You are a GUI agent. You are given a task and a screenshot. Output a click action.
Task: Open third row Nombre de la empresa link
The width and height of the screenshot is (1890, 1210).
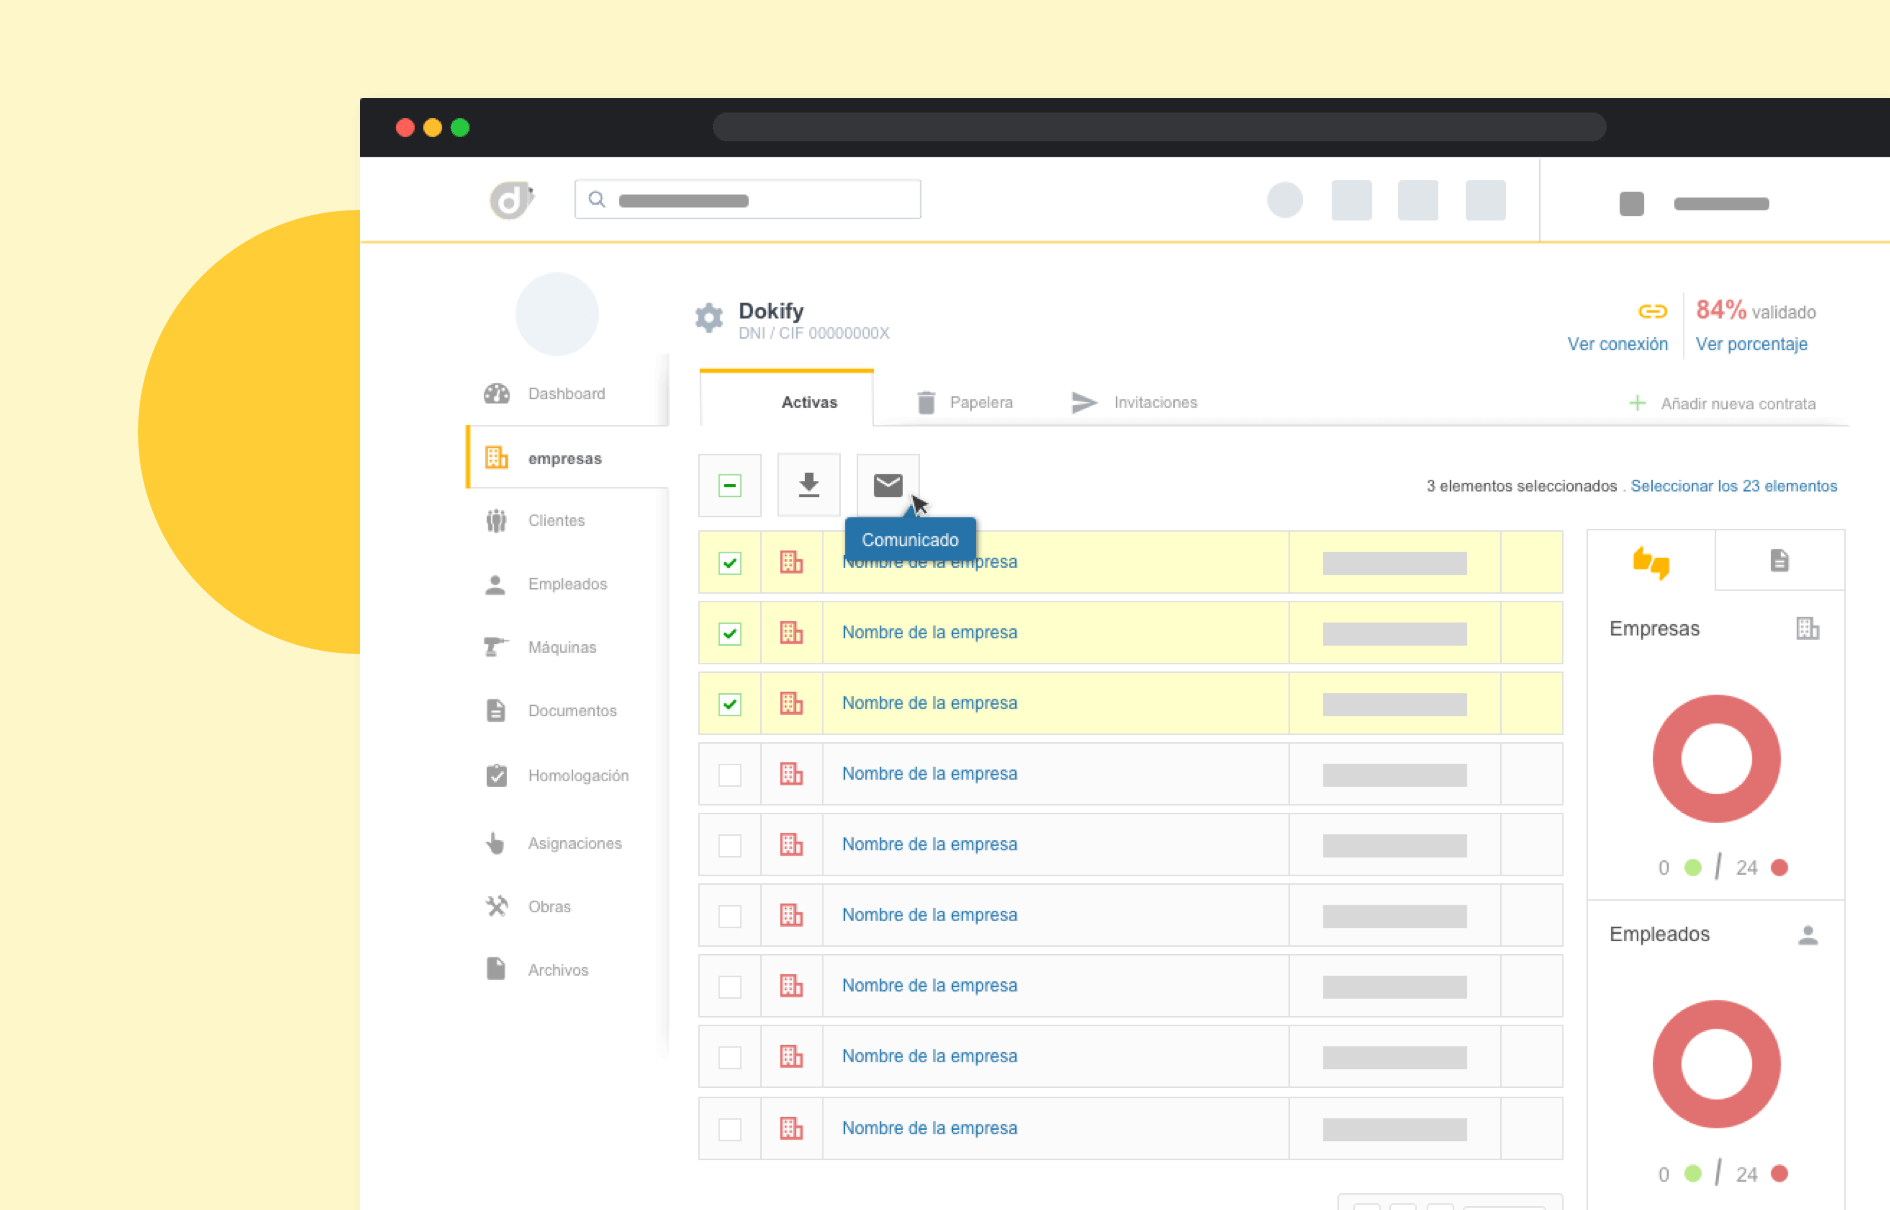tap(929, 703)
